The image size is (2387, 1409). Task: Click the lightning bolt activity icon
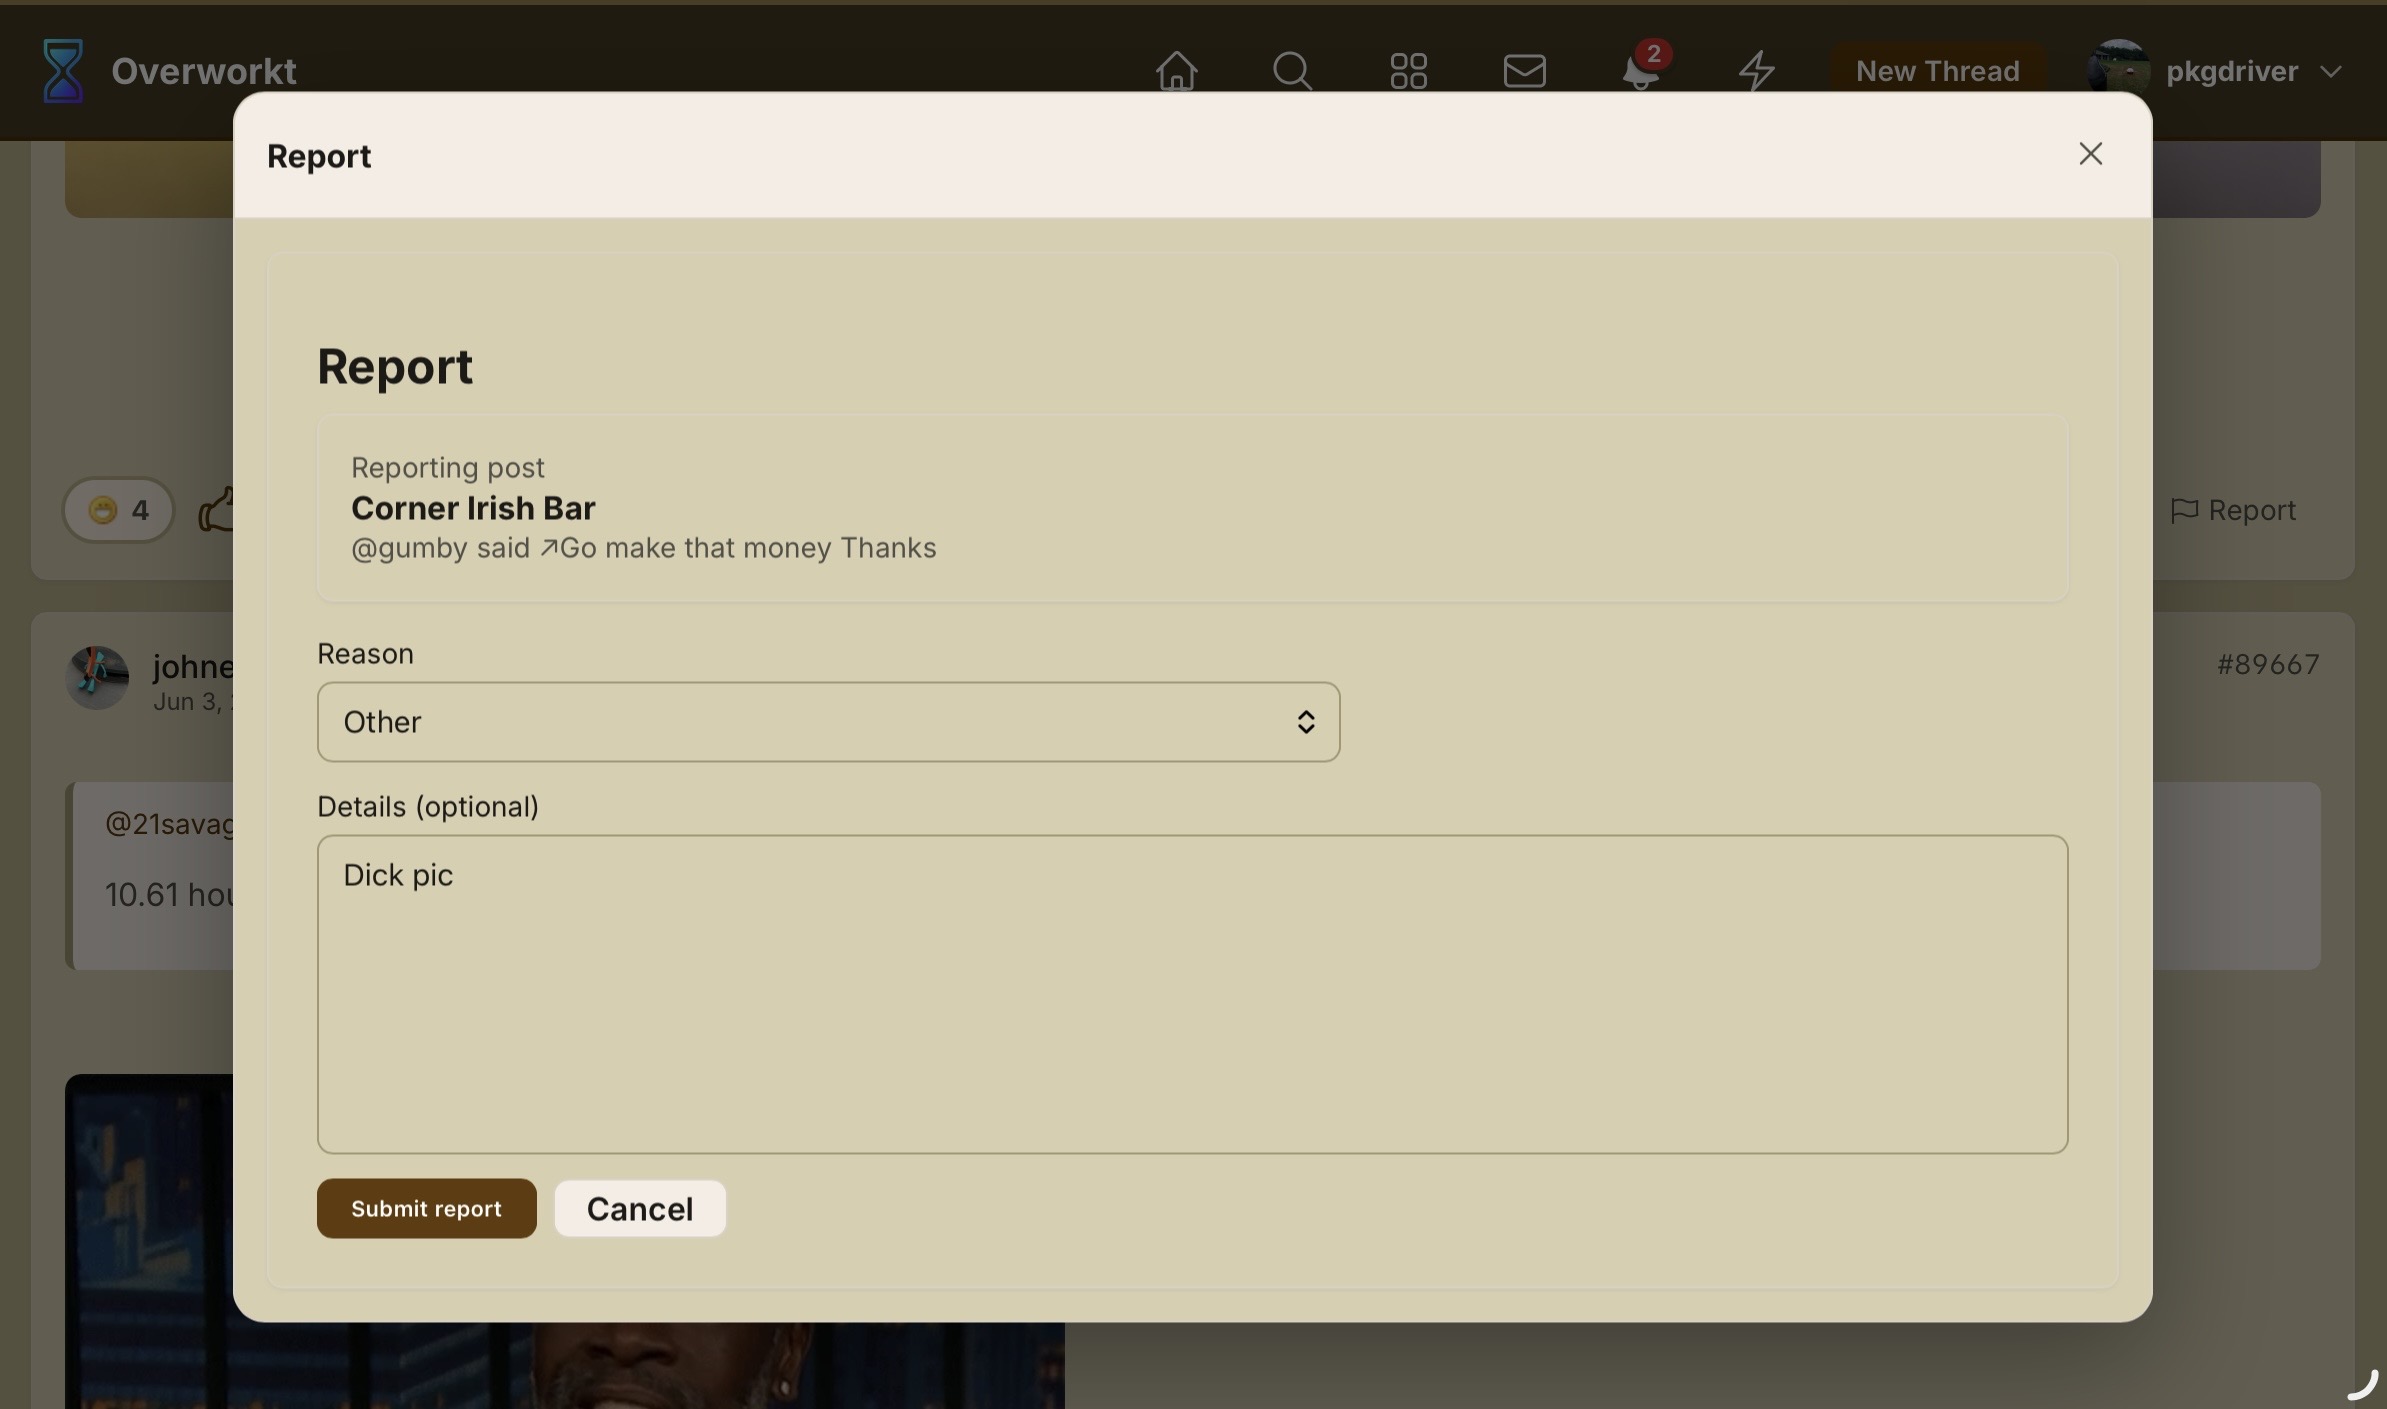[1756, 71]
